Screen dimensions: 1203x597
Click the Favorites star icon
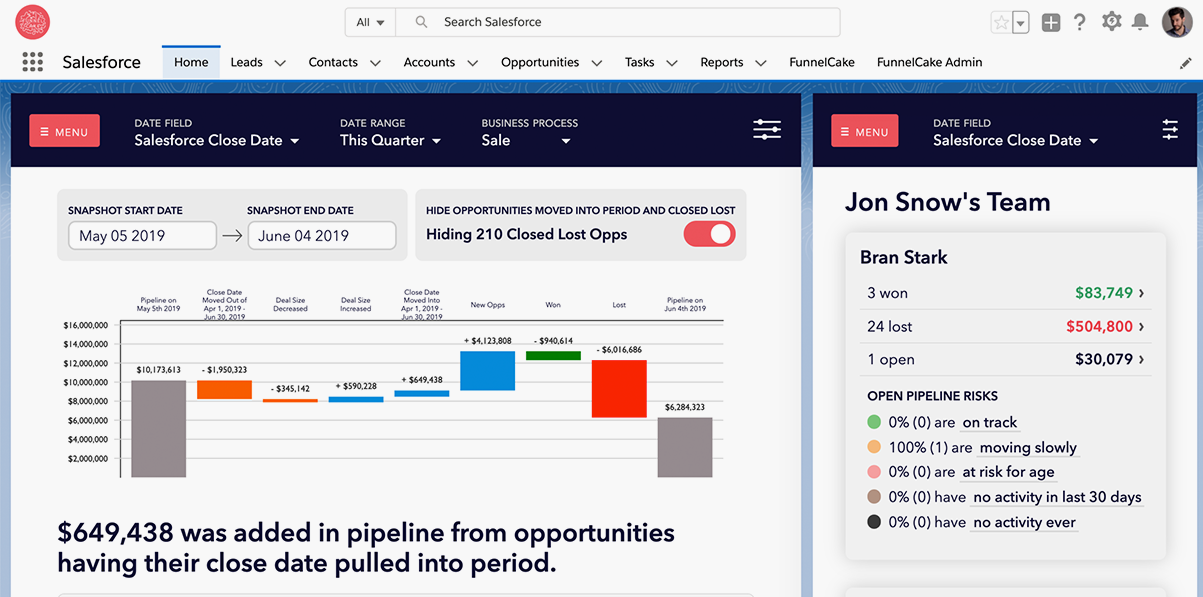click(1000, 22)
